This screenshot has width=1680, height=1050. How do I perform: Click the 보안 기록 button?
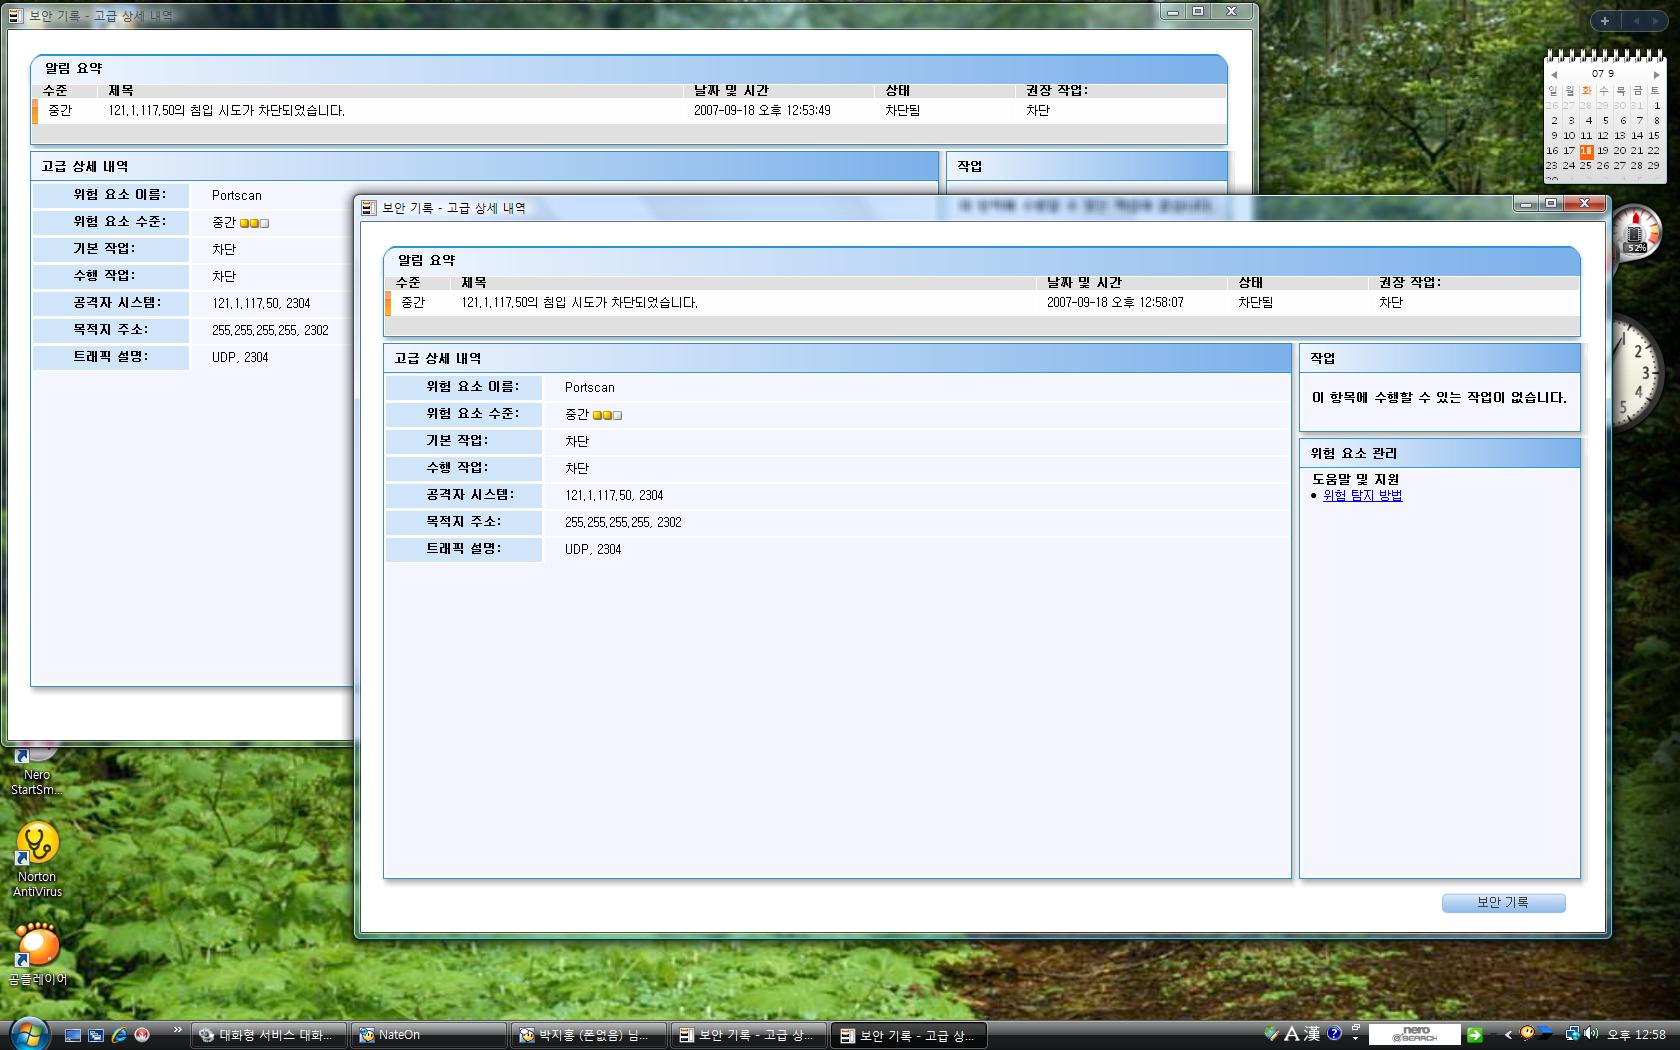tap(1503, 902)
